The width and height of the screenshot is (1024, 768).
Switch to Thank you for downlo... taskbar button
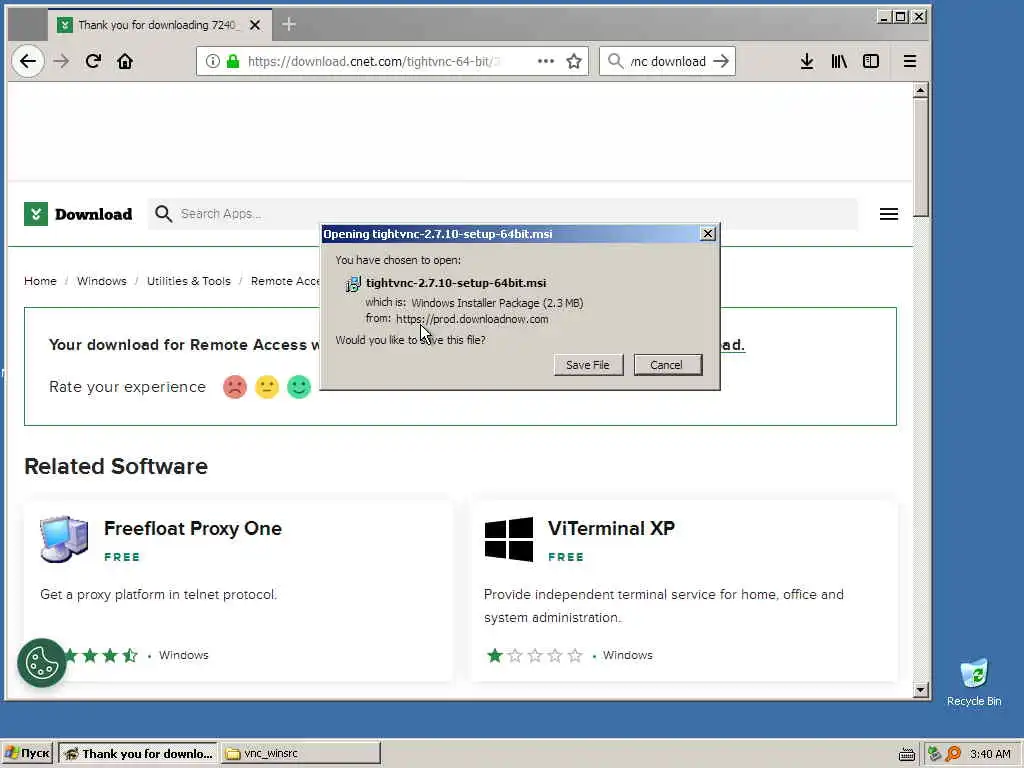click(138, 753)
